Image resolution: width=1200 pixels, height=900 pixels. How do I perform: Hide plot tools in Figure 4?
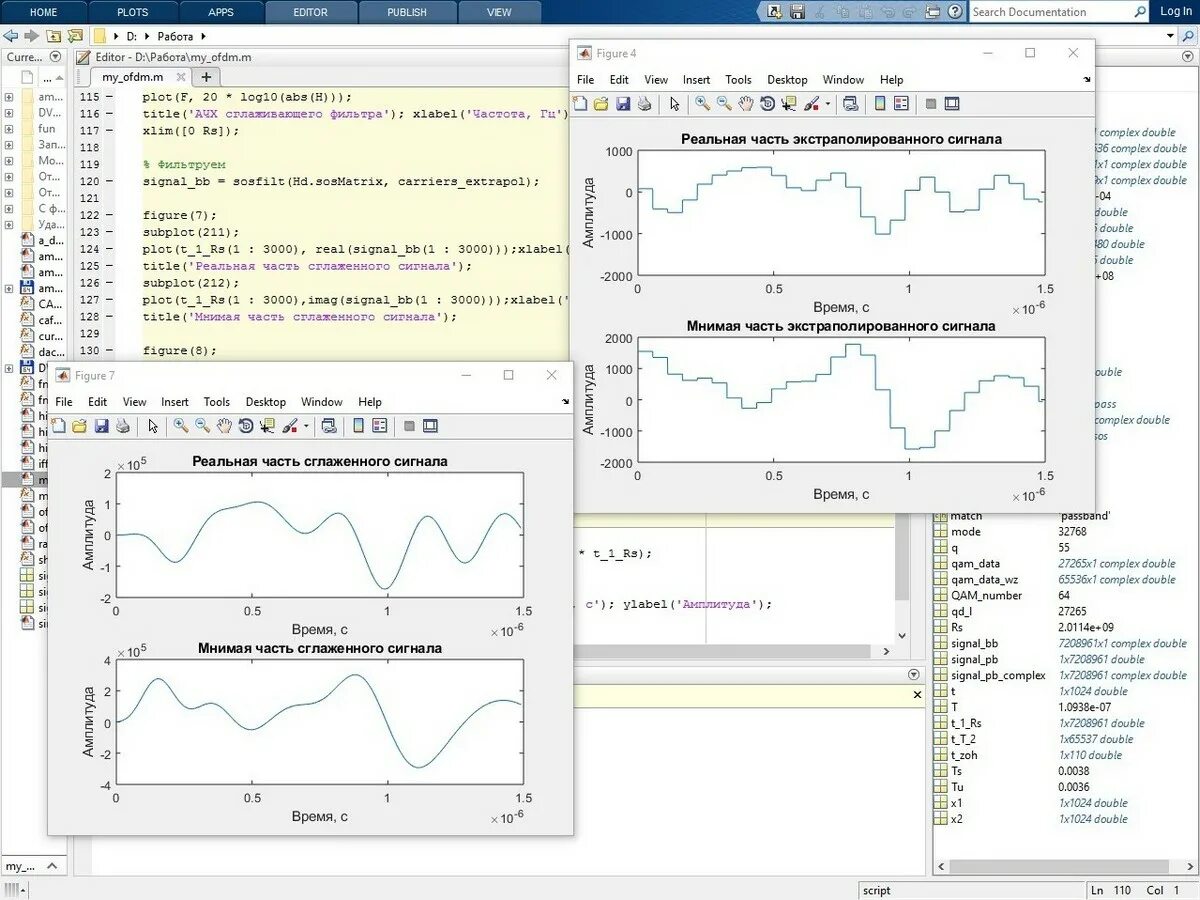point(931,103)
